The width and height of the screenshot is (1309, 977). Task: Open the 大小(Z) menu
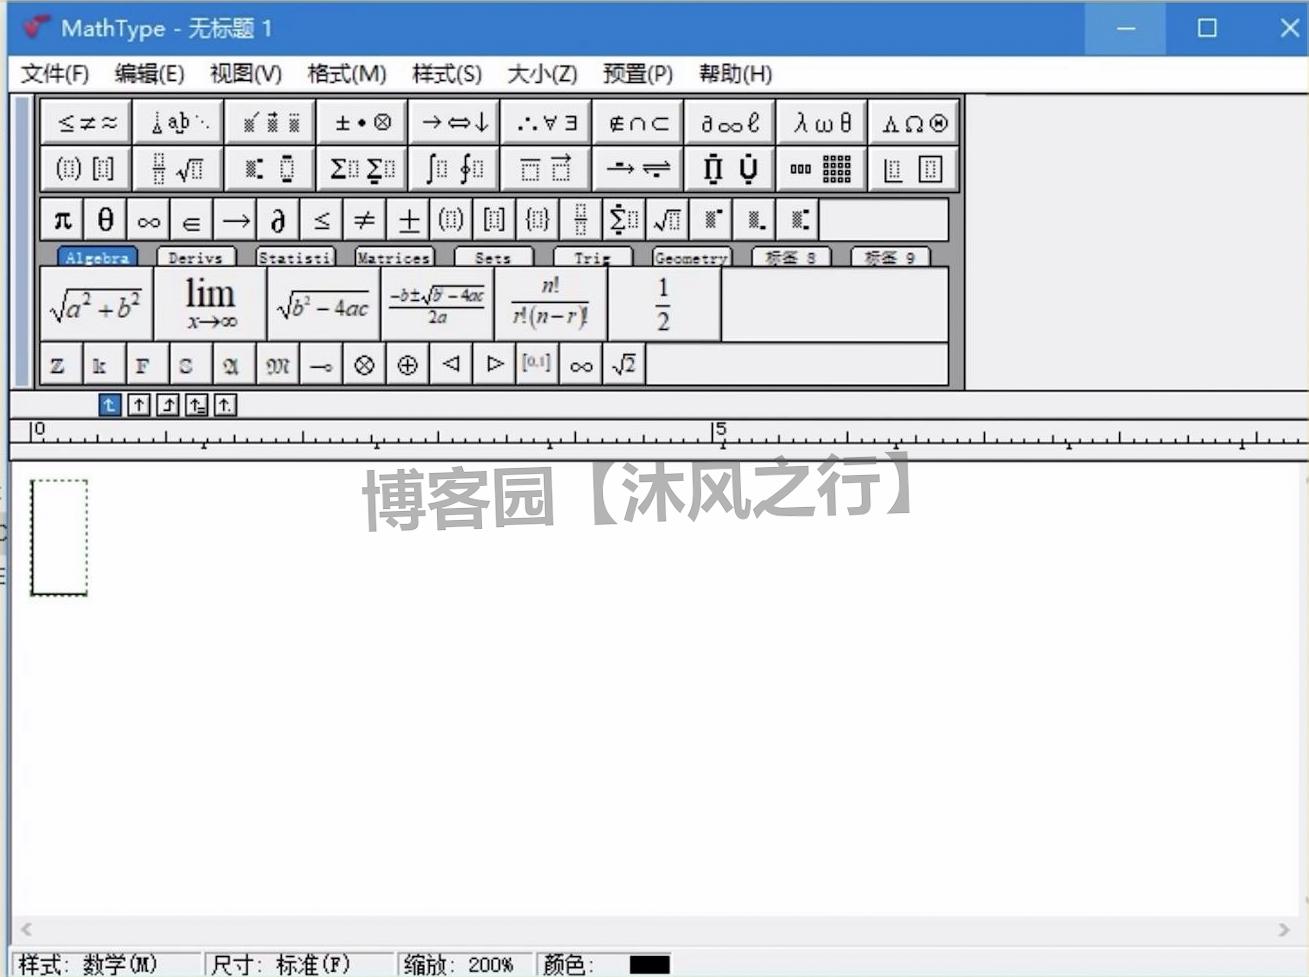(x=542, y=74)
